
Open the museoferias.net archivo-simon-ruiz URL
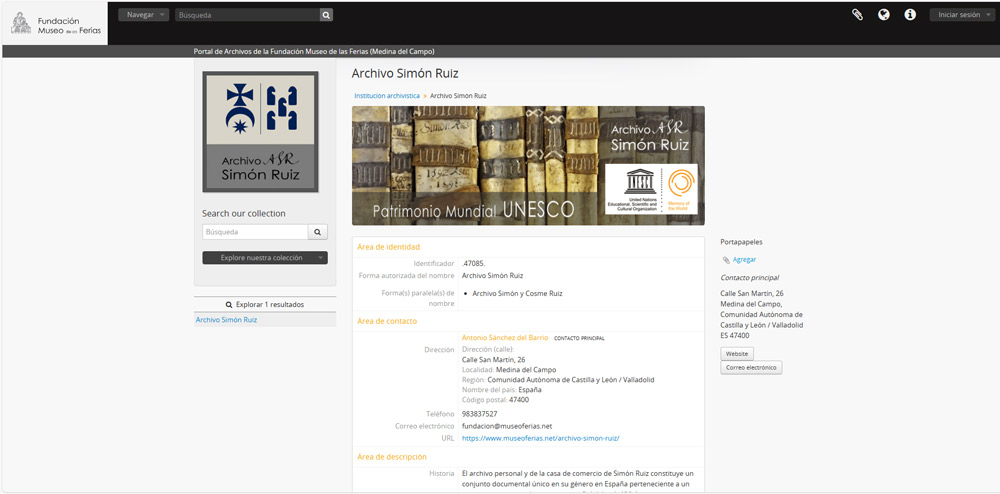(x=541, y=439)
